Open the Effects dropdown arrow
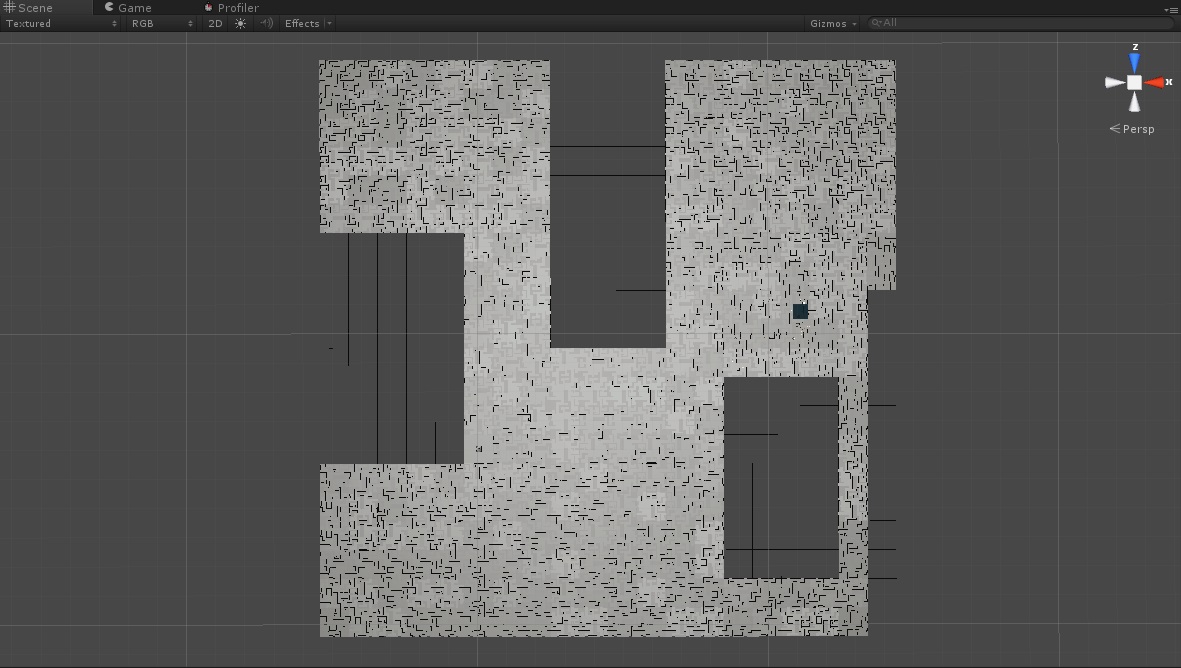Screen dimensions: 1181x668 (329, 23)
